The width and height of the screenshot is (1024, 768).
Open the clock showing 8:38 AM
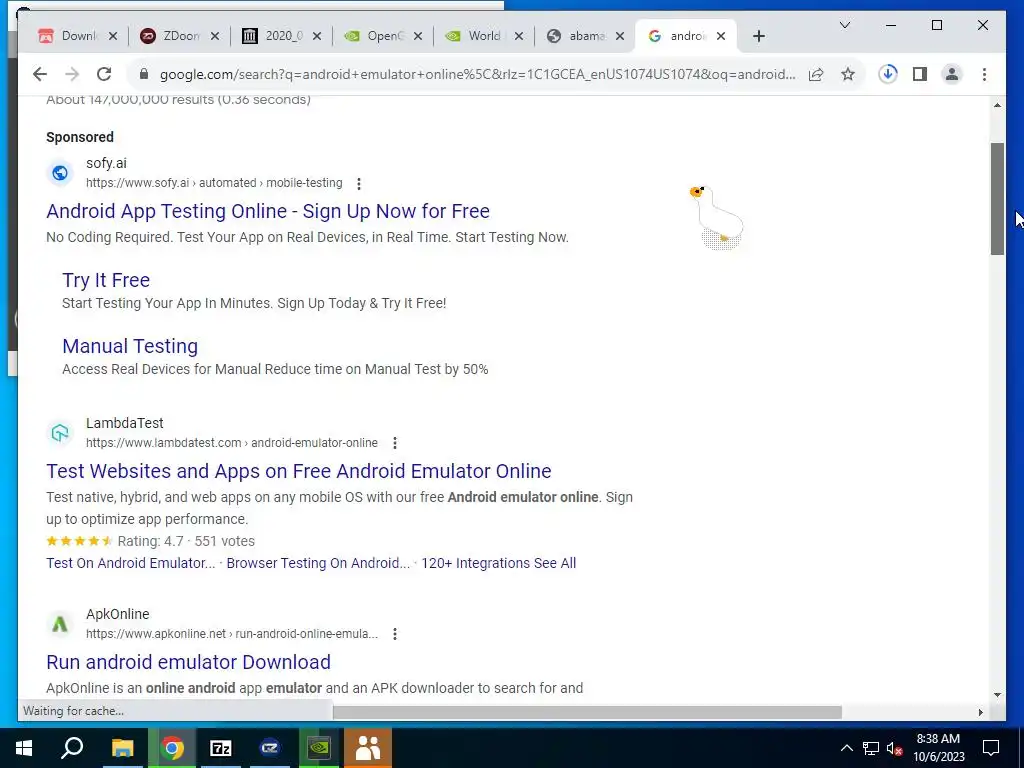(x=938, y=748)
